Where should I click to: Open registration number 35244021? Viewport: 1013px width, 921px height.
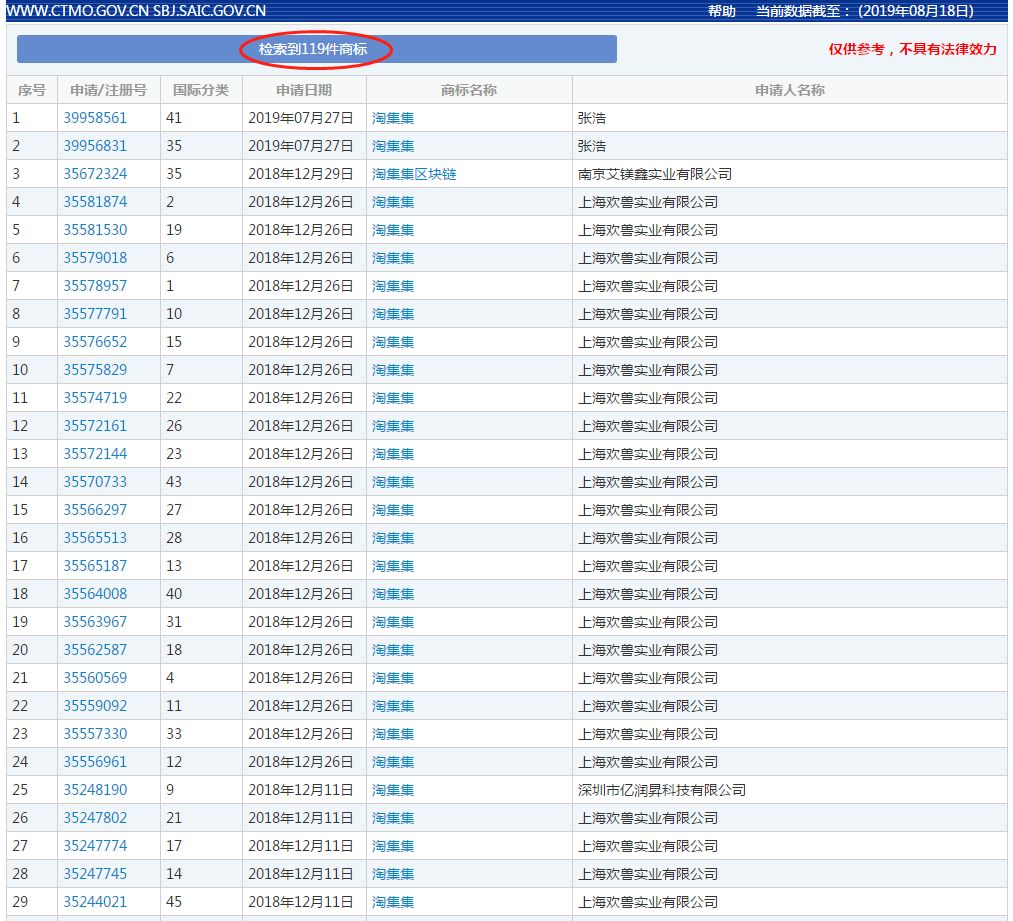[95, 902]
